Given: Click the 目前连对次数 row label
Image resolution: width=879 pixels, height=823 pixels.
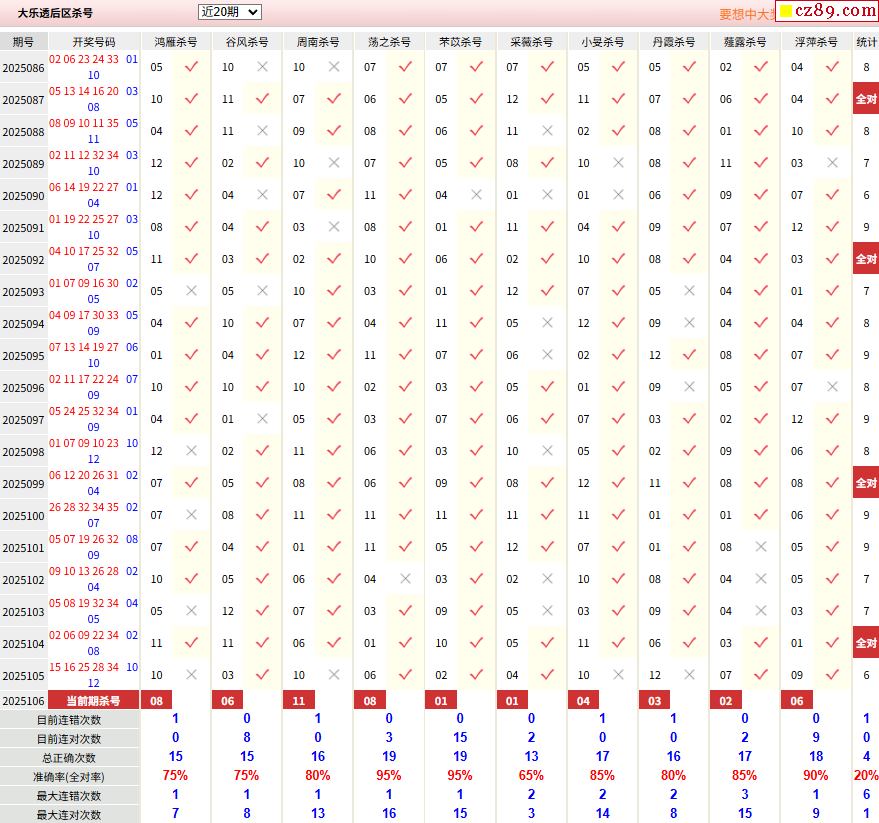Looking at the screenshot, I should [x=69, y=738].
